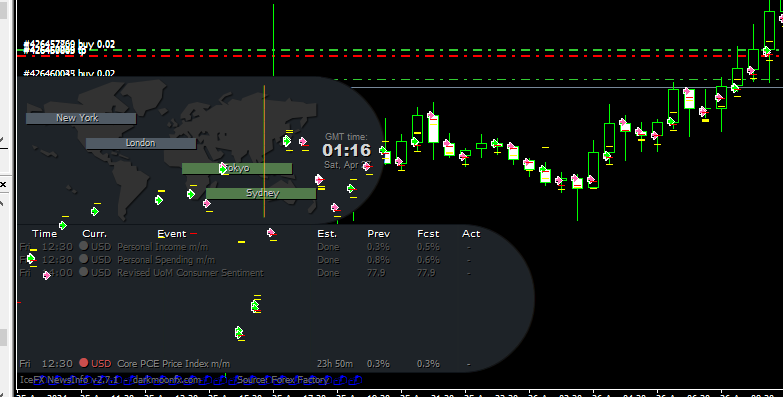Click the New York session bar
This screenshot has height=397, width=783.
(x=81, y=118)
